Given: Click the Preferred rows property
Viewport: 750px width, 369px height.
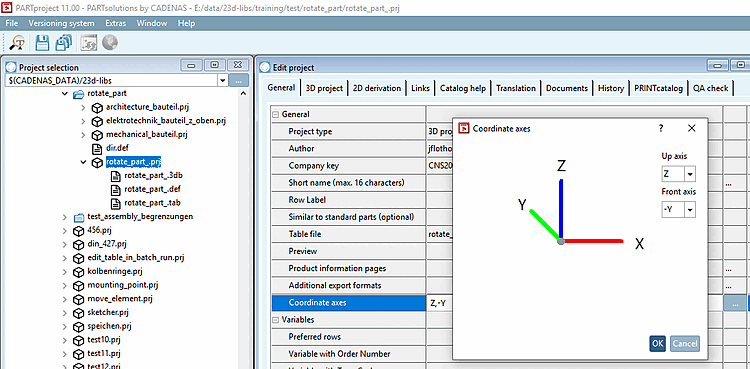Looking at the screenshot, I should 348,337.
